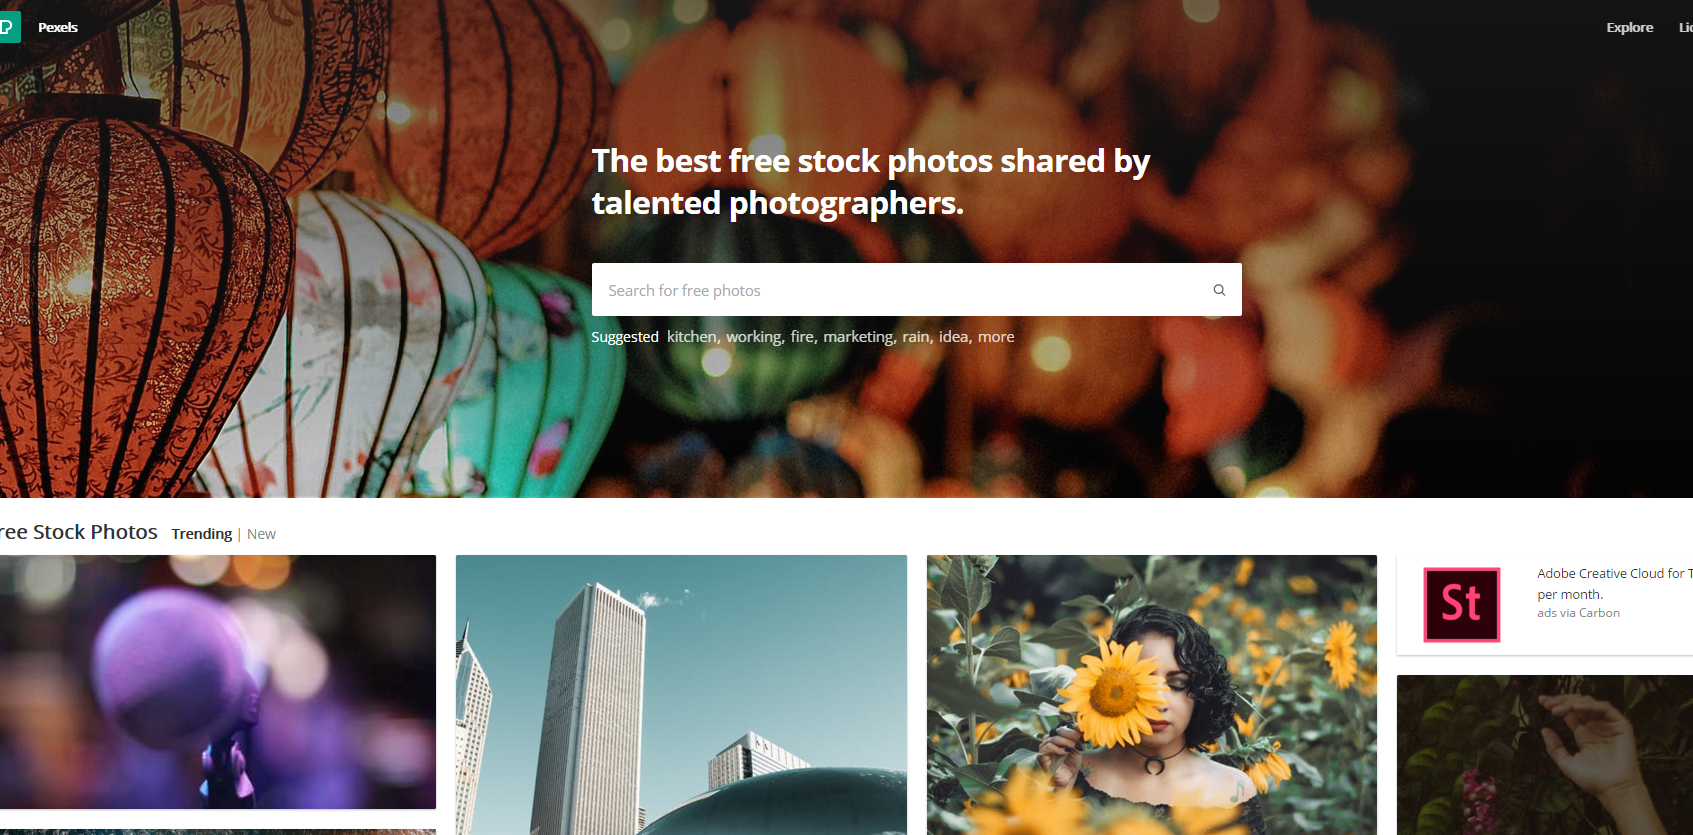This screenshot has height=835, width=1693.
Task: Select the suggested term 'rain'
Action: pos(916,337)
